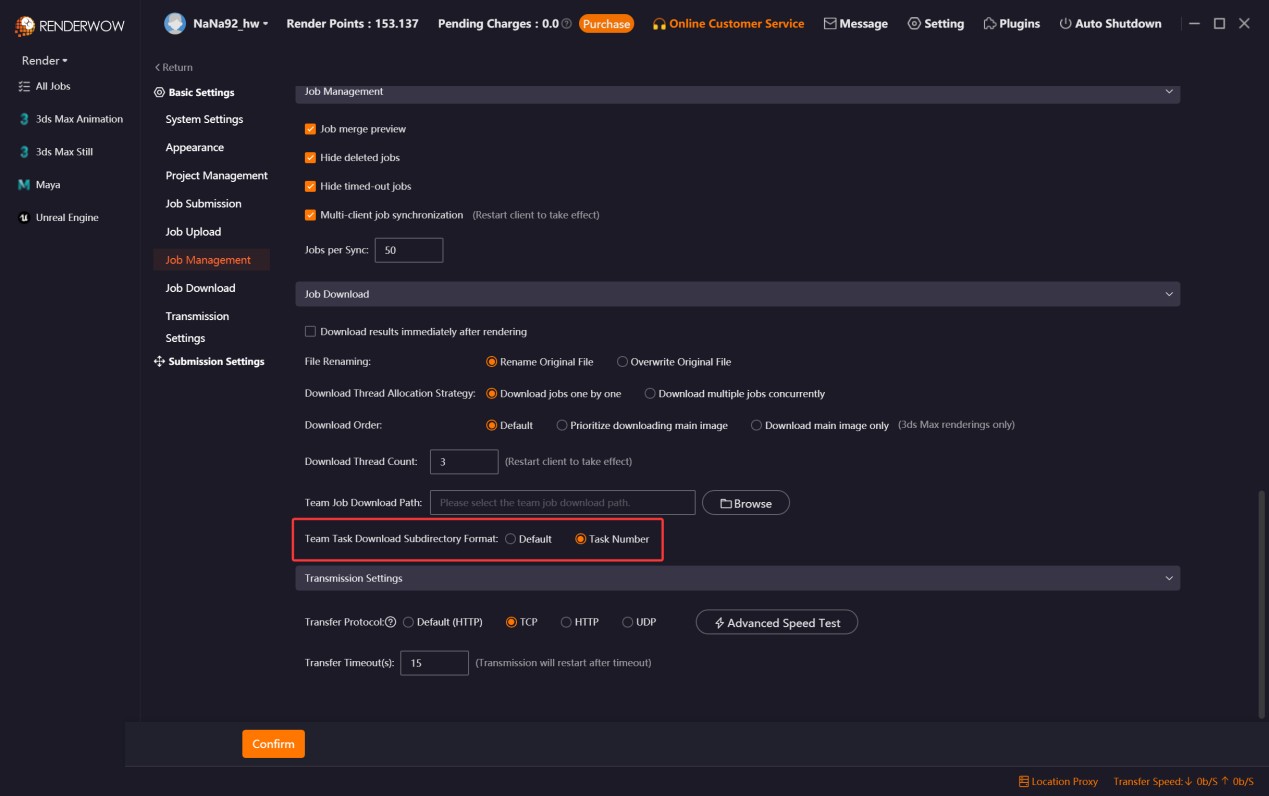Select Download main image only
The image size is (1269, 796).
pos(756,425)
